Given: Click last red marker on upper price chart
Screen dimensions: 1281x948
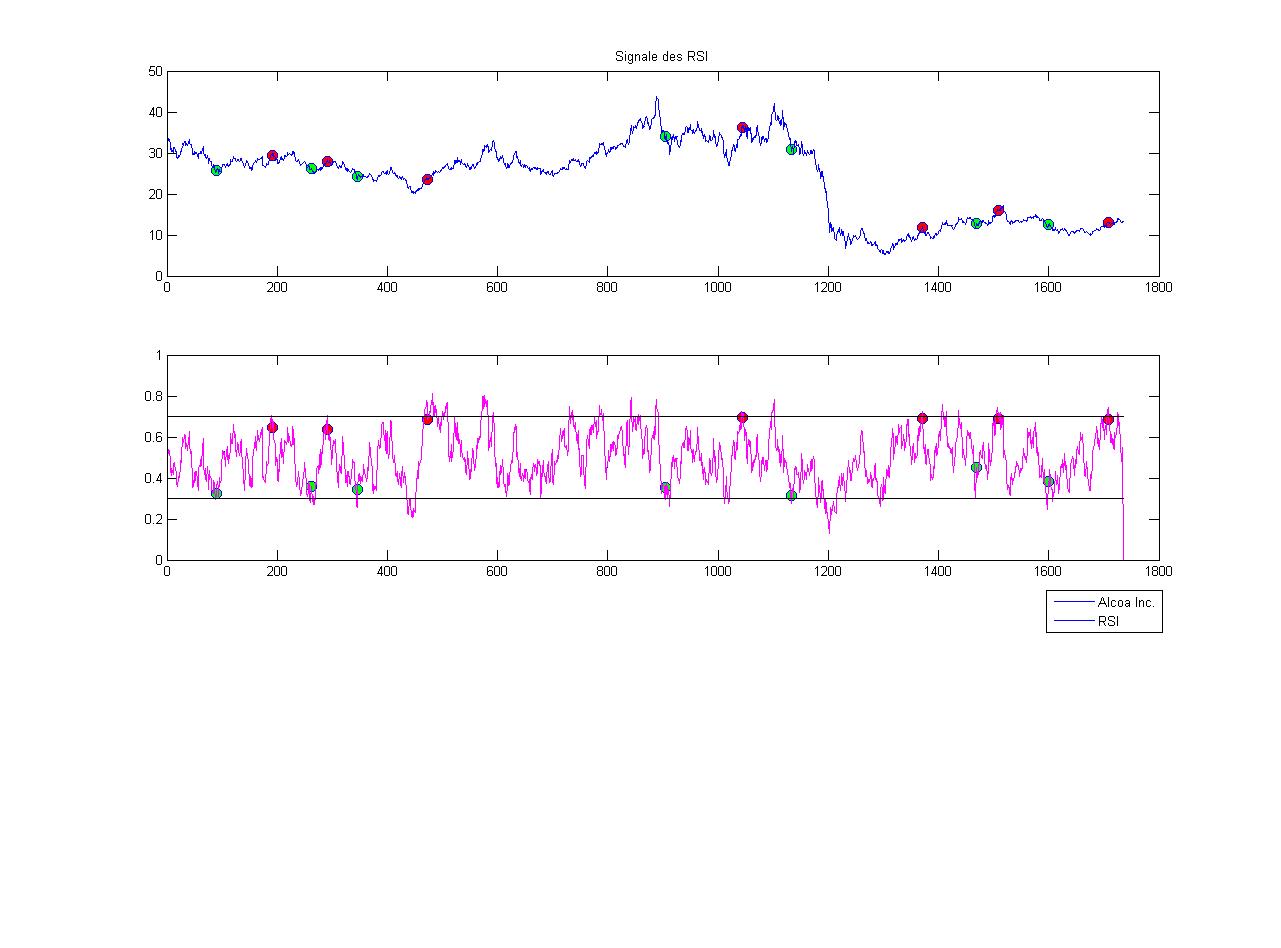Looking at the screenshot, I should (1108, 223).
